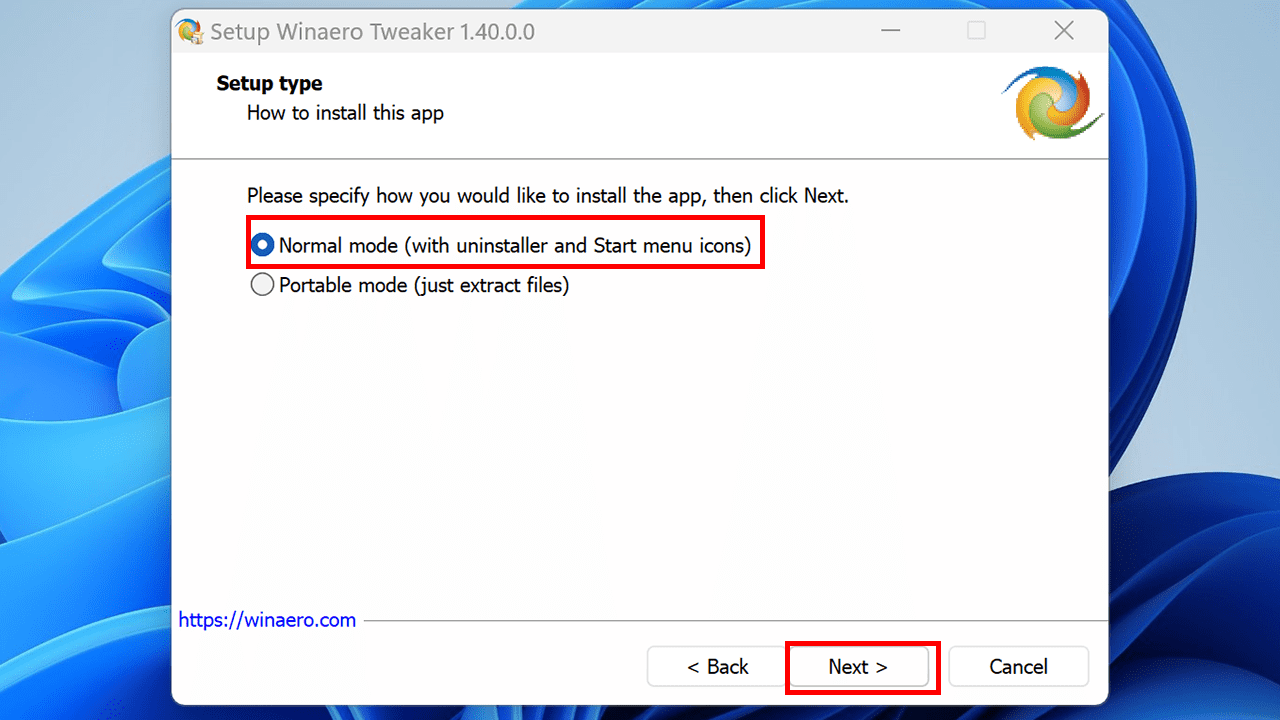Go back with the Back button

(x=717, y=667)
